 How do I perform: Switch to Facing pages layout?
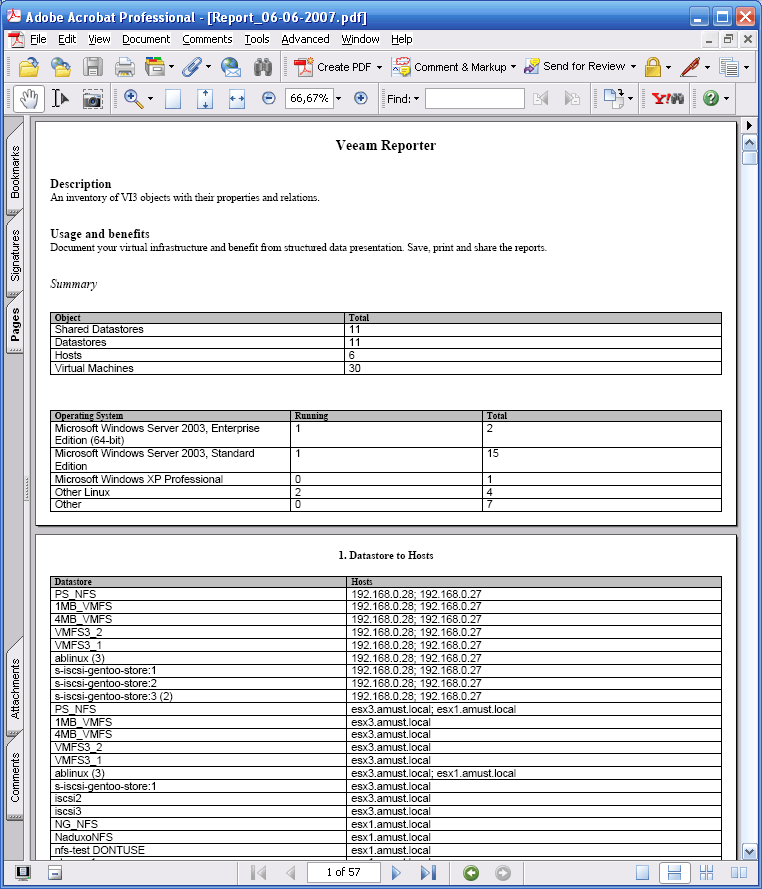(x=738, y=873)
